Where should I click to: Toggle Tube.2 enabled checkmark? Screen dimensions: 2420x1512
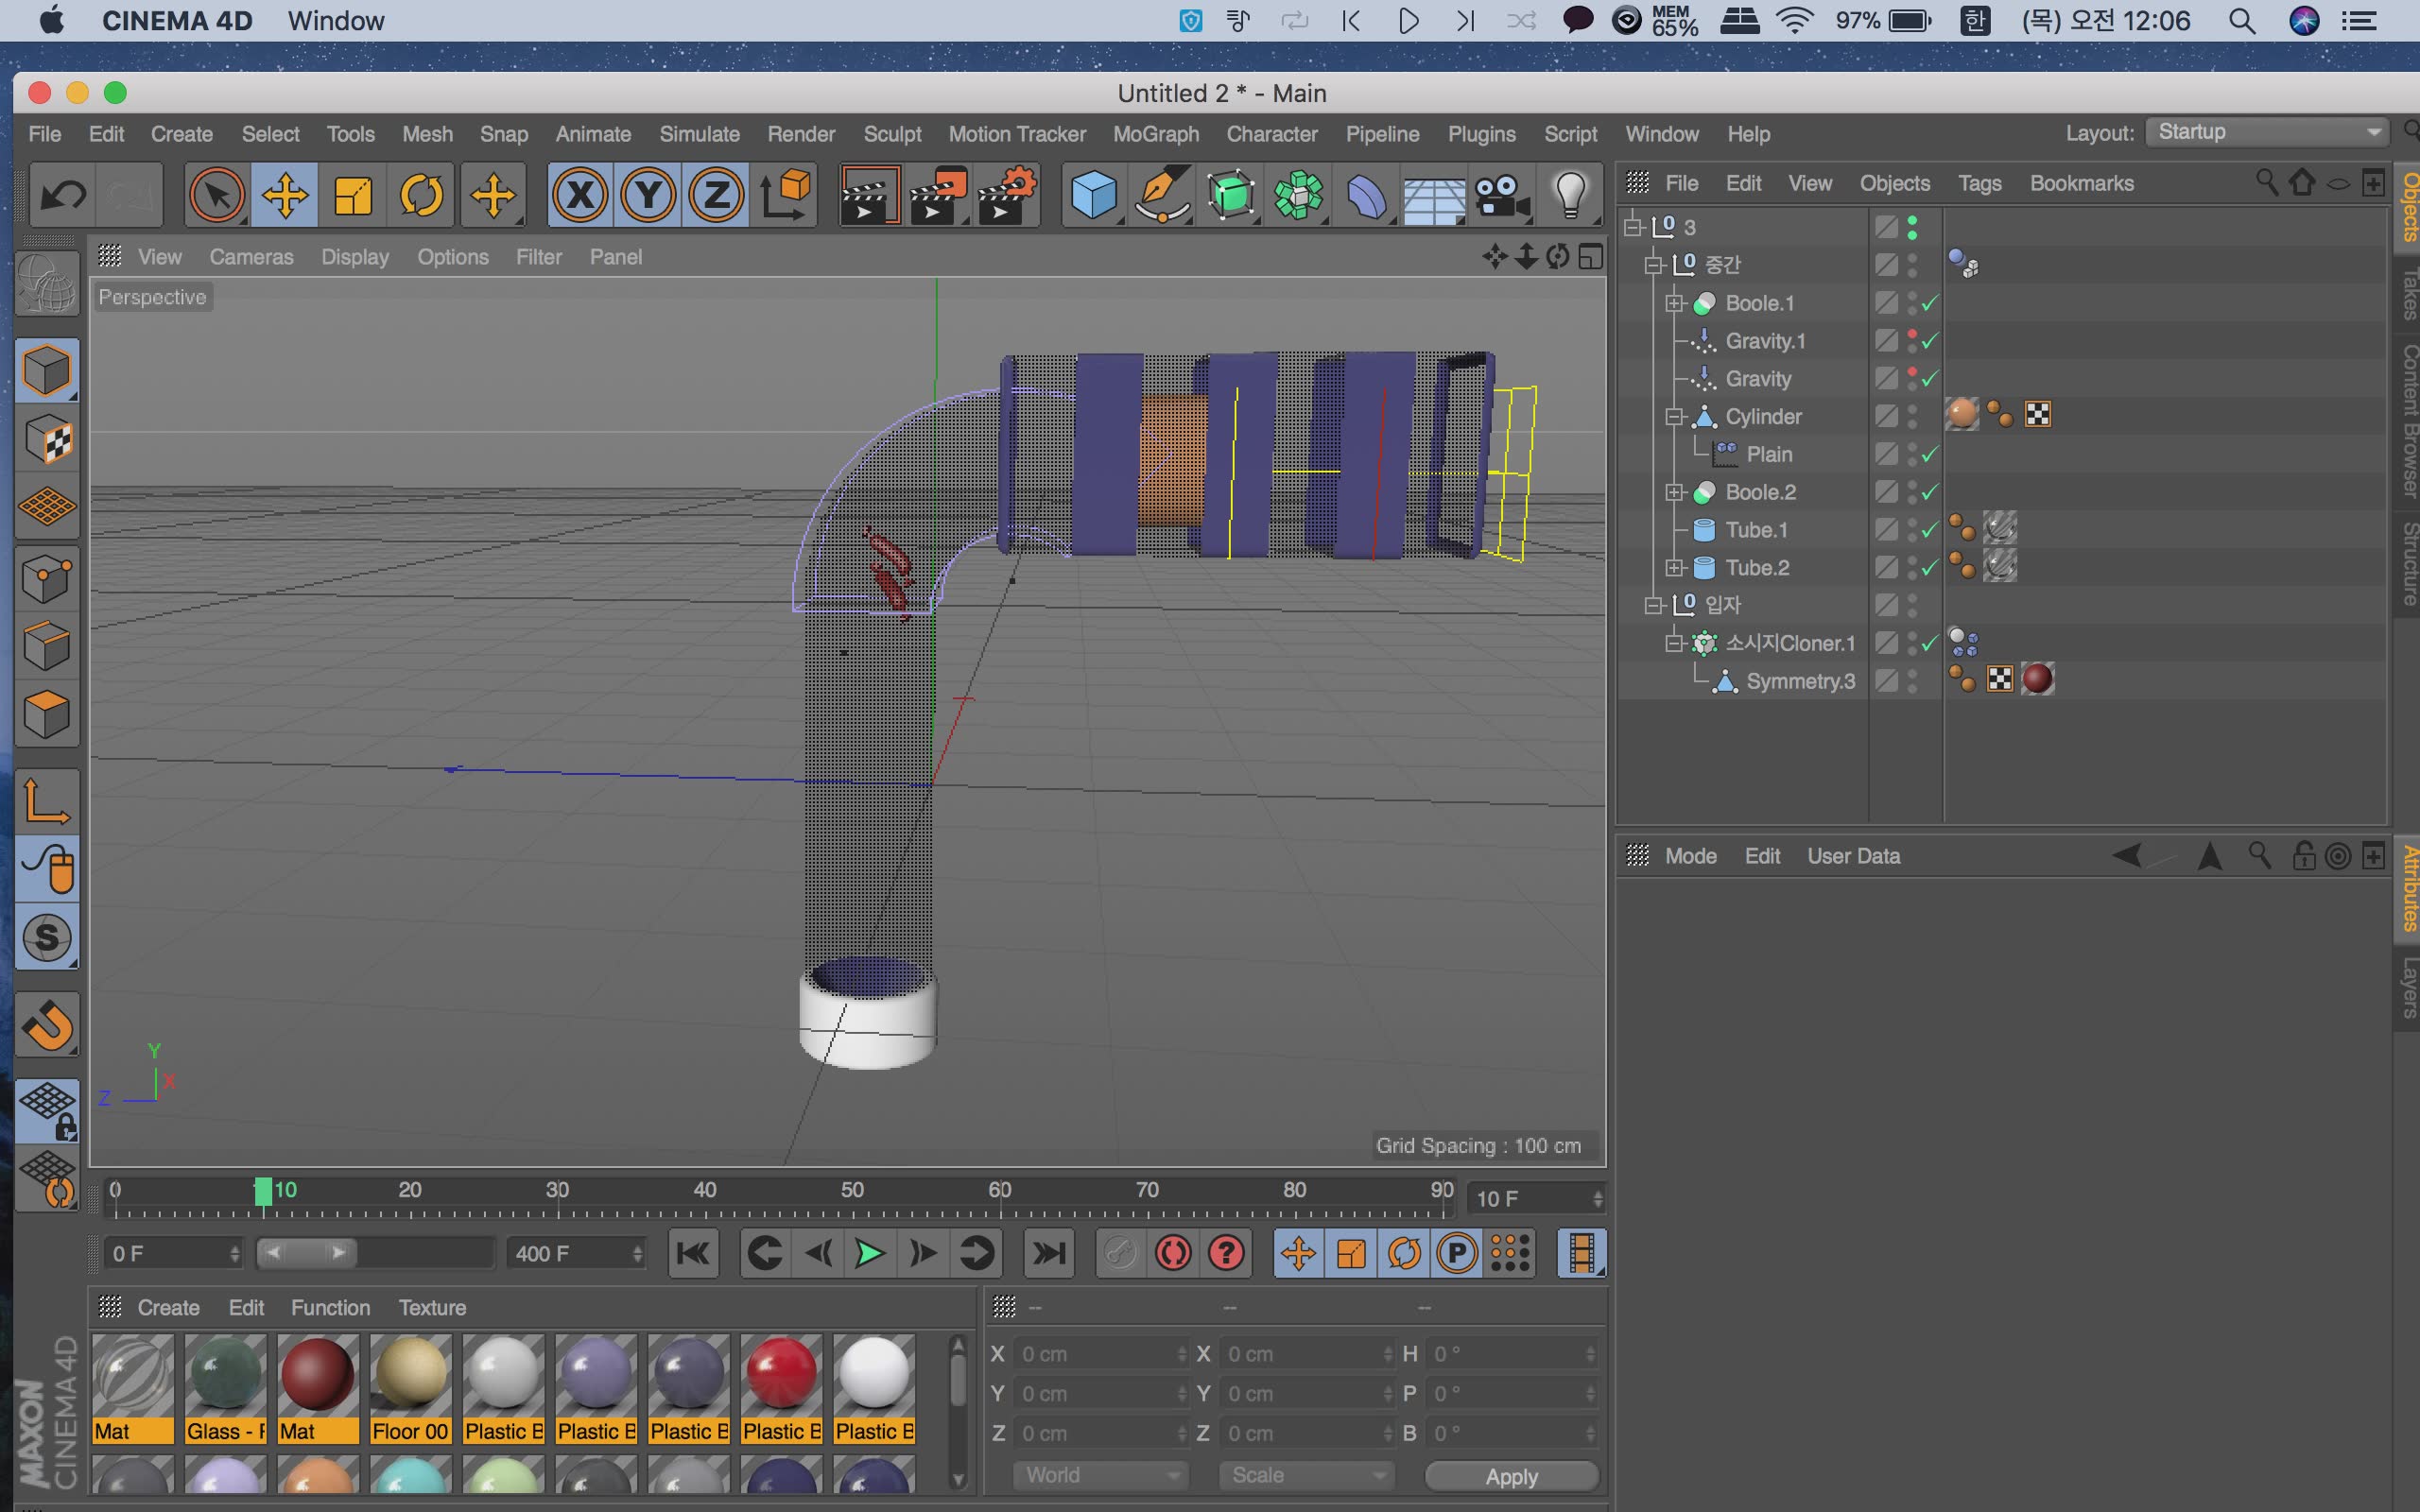click(1931, 568)
